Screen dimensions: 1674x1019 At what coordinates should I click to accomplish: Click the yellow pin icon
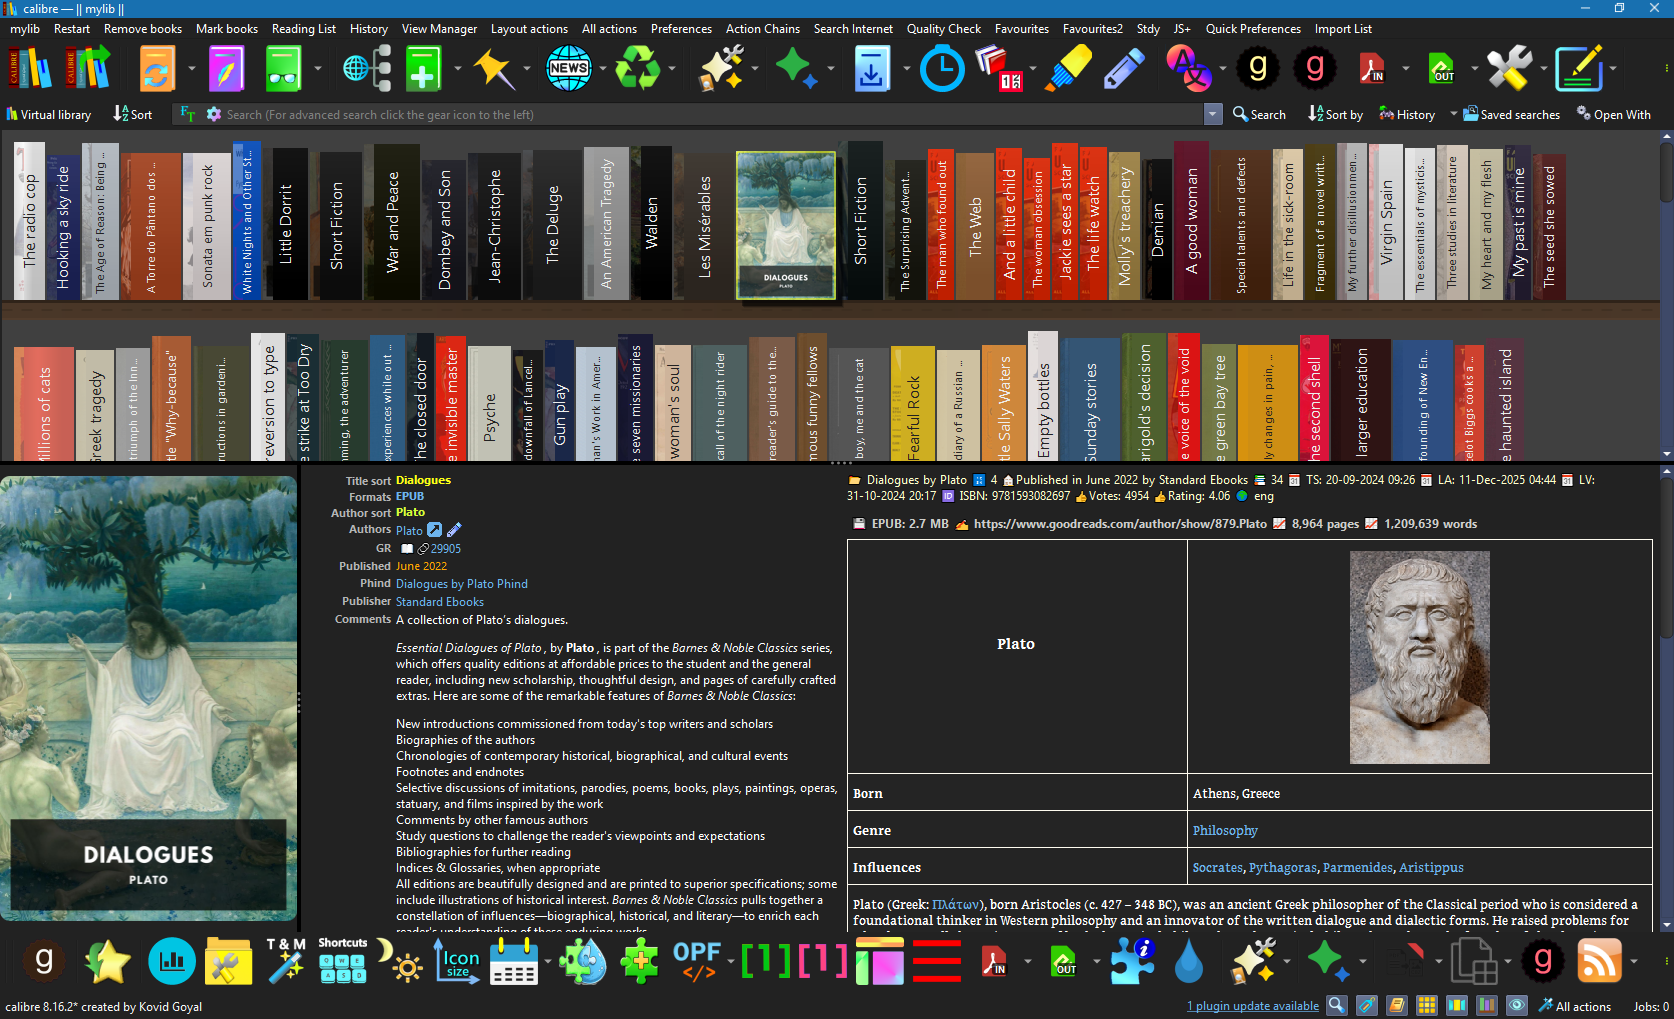coord(493,69)
